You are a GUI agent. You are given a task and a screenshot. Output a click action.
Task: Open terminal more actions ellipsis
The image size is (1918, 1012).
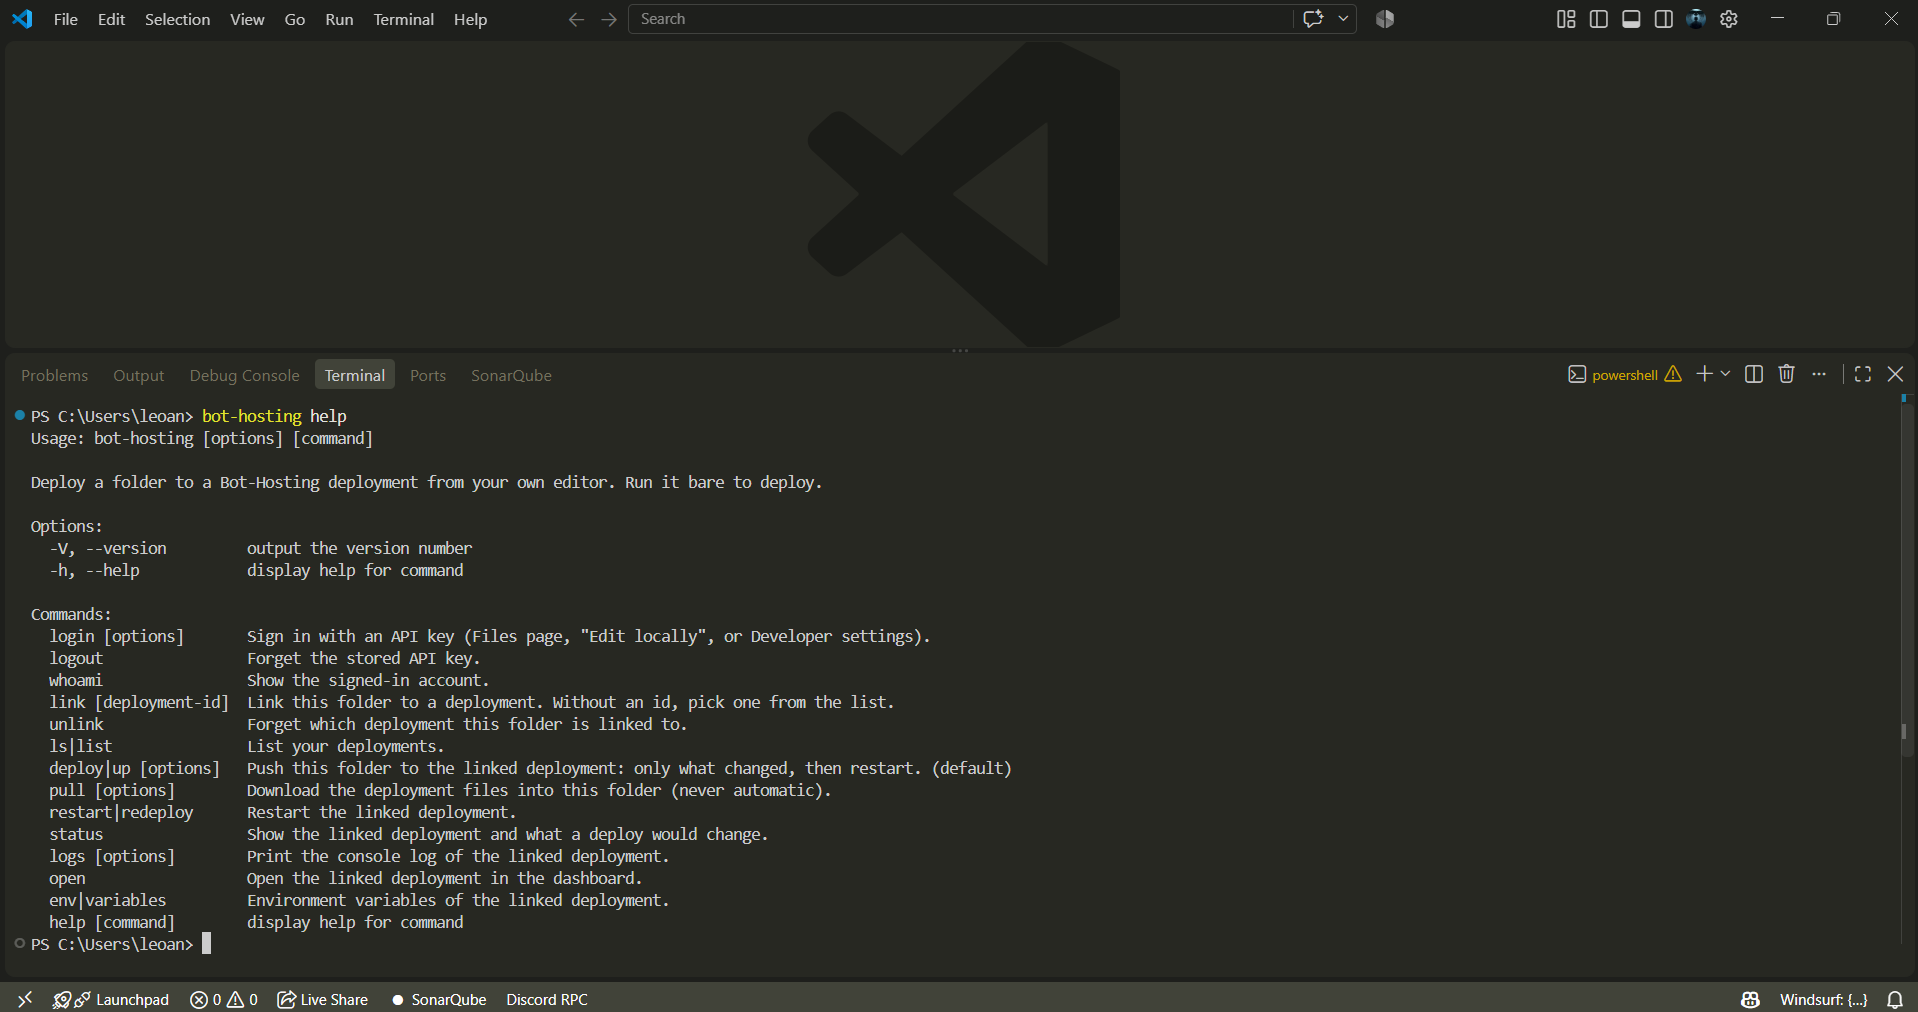1819,373
